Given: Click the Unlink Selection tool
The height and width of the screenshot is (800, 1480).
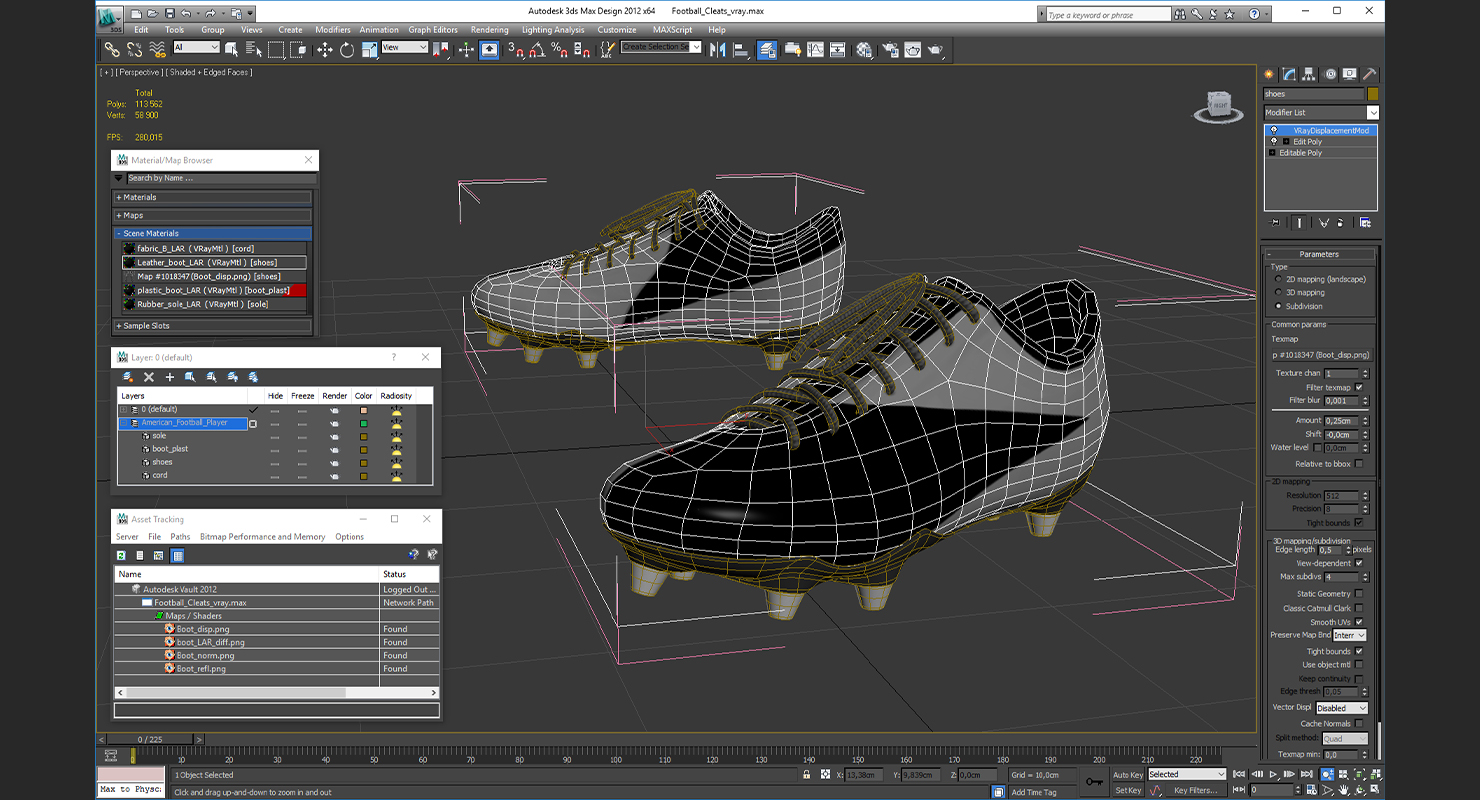Looking at the screenshot, I should [x=135, y=49].
